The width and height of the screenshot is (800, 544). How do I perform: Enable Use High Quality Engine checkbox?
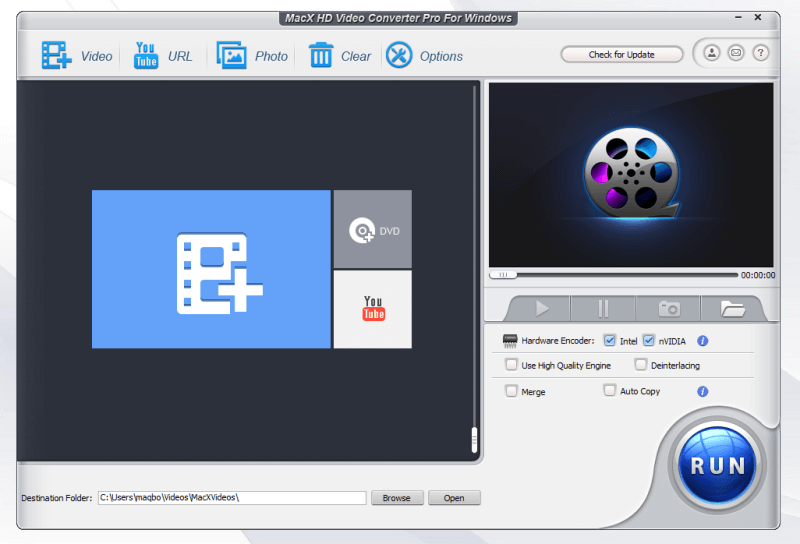tap(511, 365)
